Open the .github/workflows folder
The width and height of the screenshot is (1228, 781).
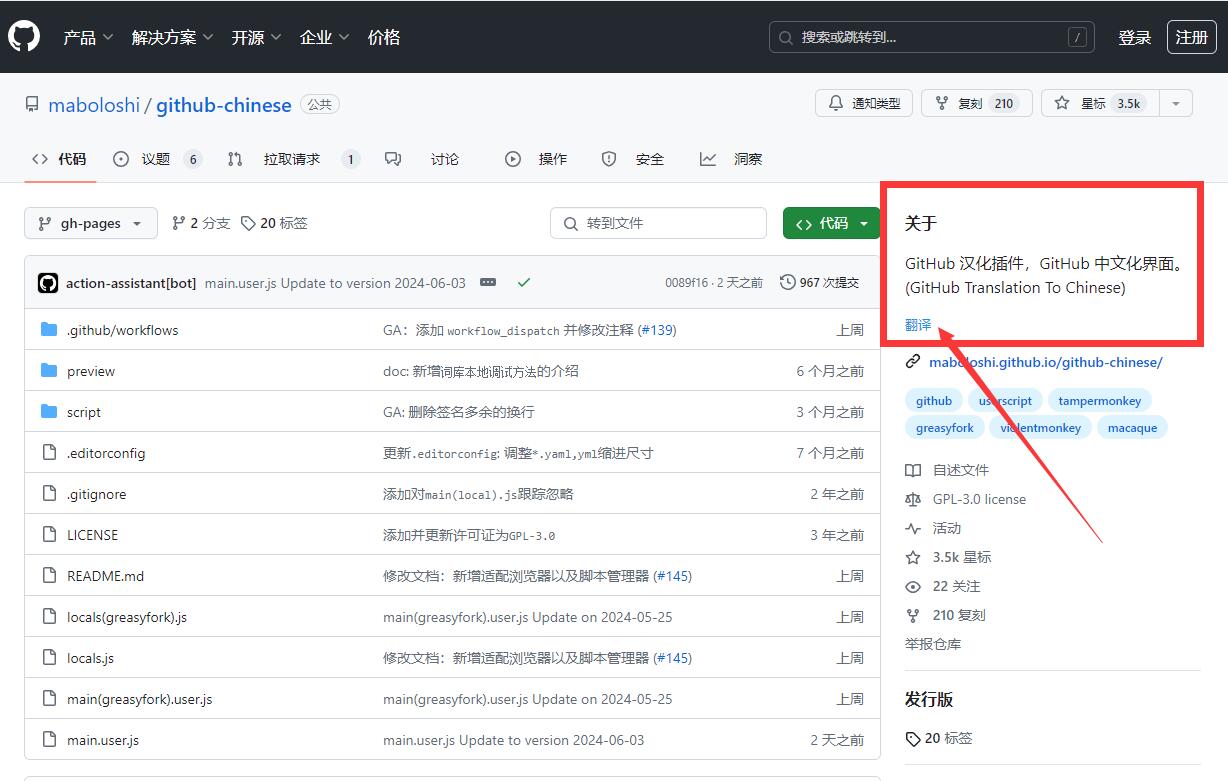click(x=122, y=330)
